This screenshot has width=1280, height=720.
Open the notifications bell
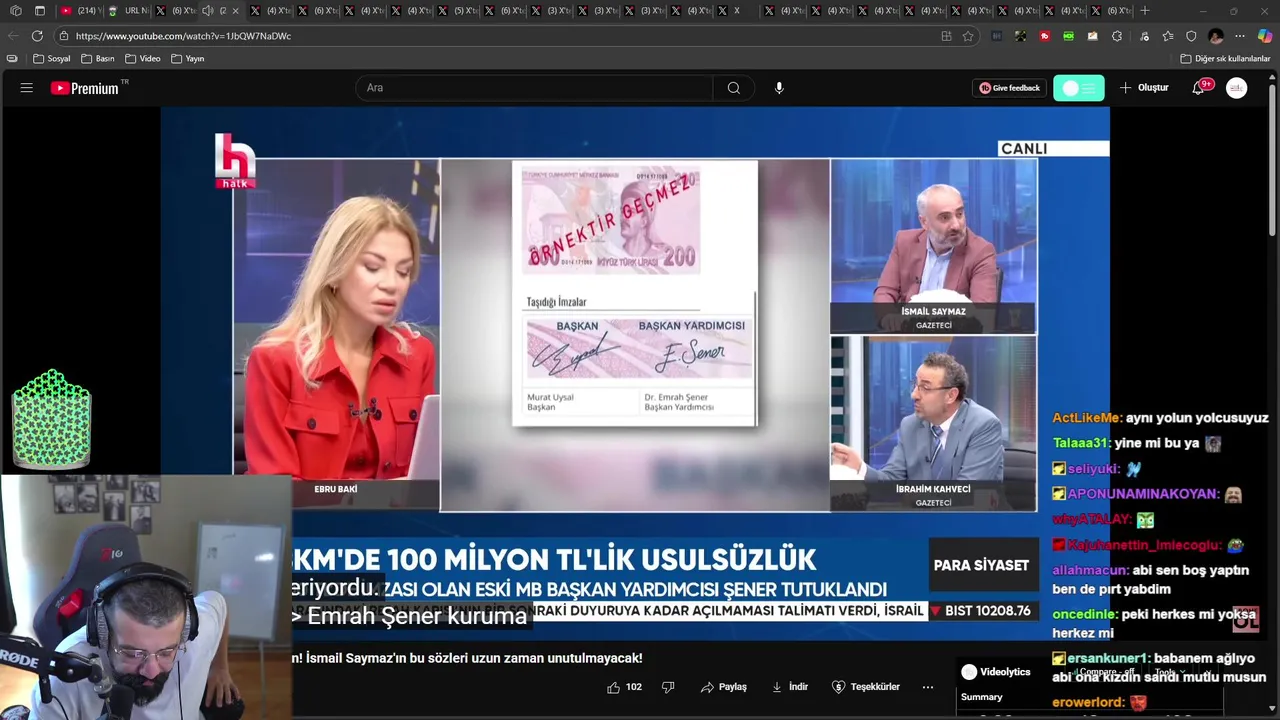[x=1198, y=88]
